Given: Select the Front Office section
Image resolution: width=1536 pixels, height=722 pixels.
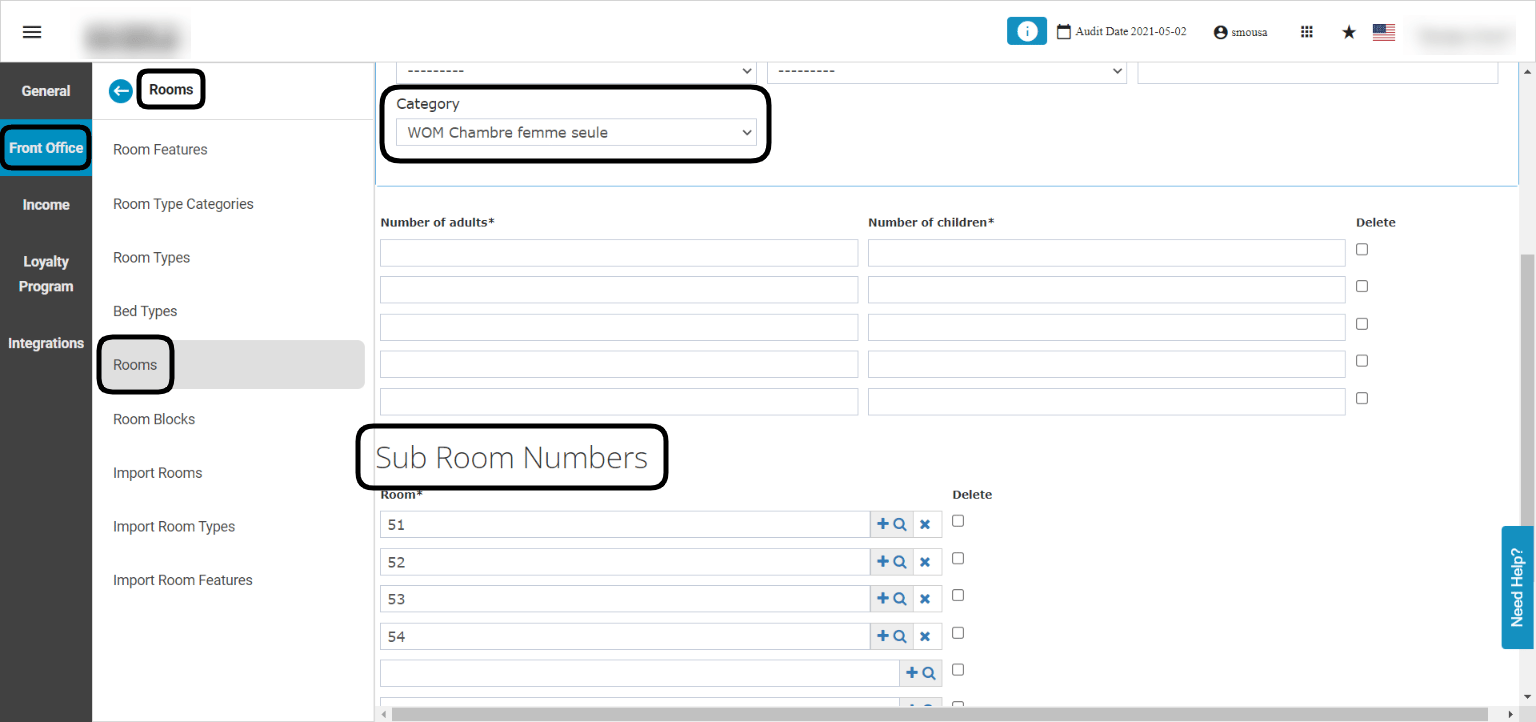Looking at the screenshot, I should [46, 148].
